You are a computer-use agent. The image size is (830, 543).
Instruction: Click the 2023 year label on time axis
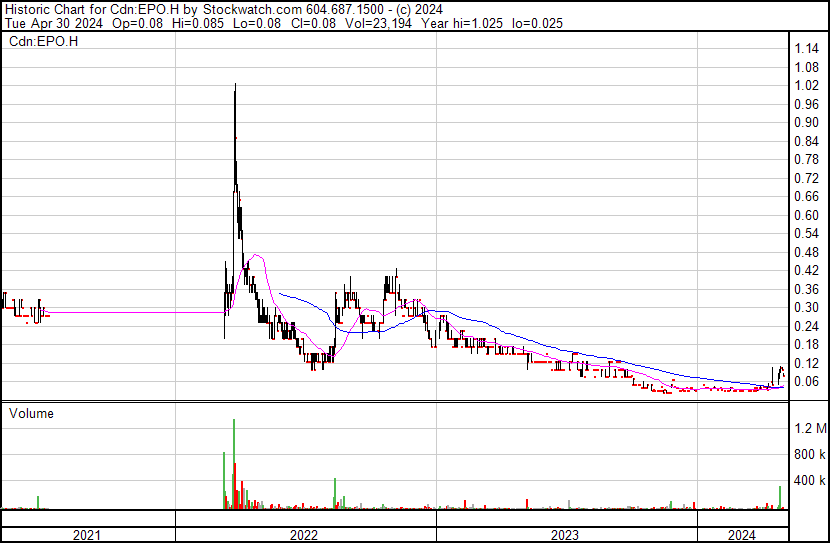click(565, 535)
